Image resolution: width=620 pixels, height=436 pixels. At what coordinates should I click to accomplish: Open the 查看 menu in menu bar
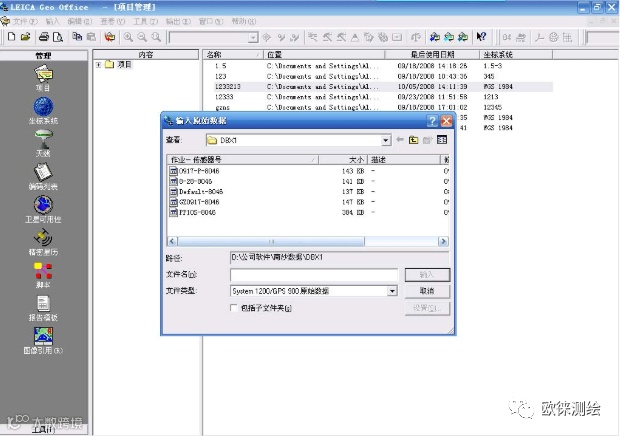click(x=112, y=21)
